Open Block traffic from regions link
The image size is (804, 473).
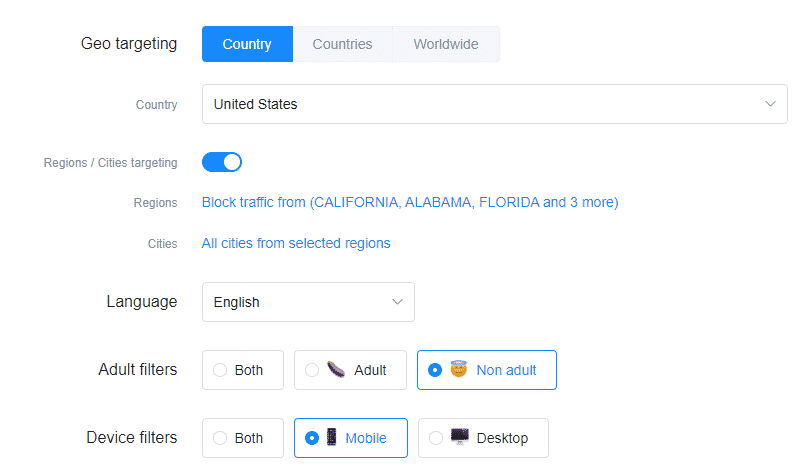coord(410,202)
